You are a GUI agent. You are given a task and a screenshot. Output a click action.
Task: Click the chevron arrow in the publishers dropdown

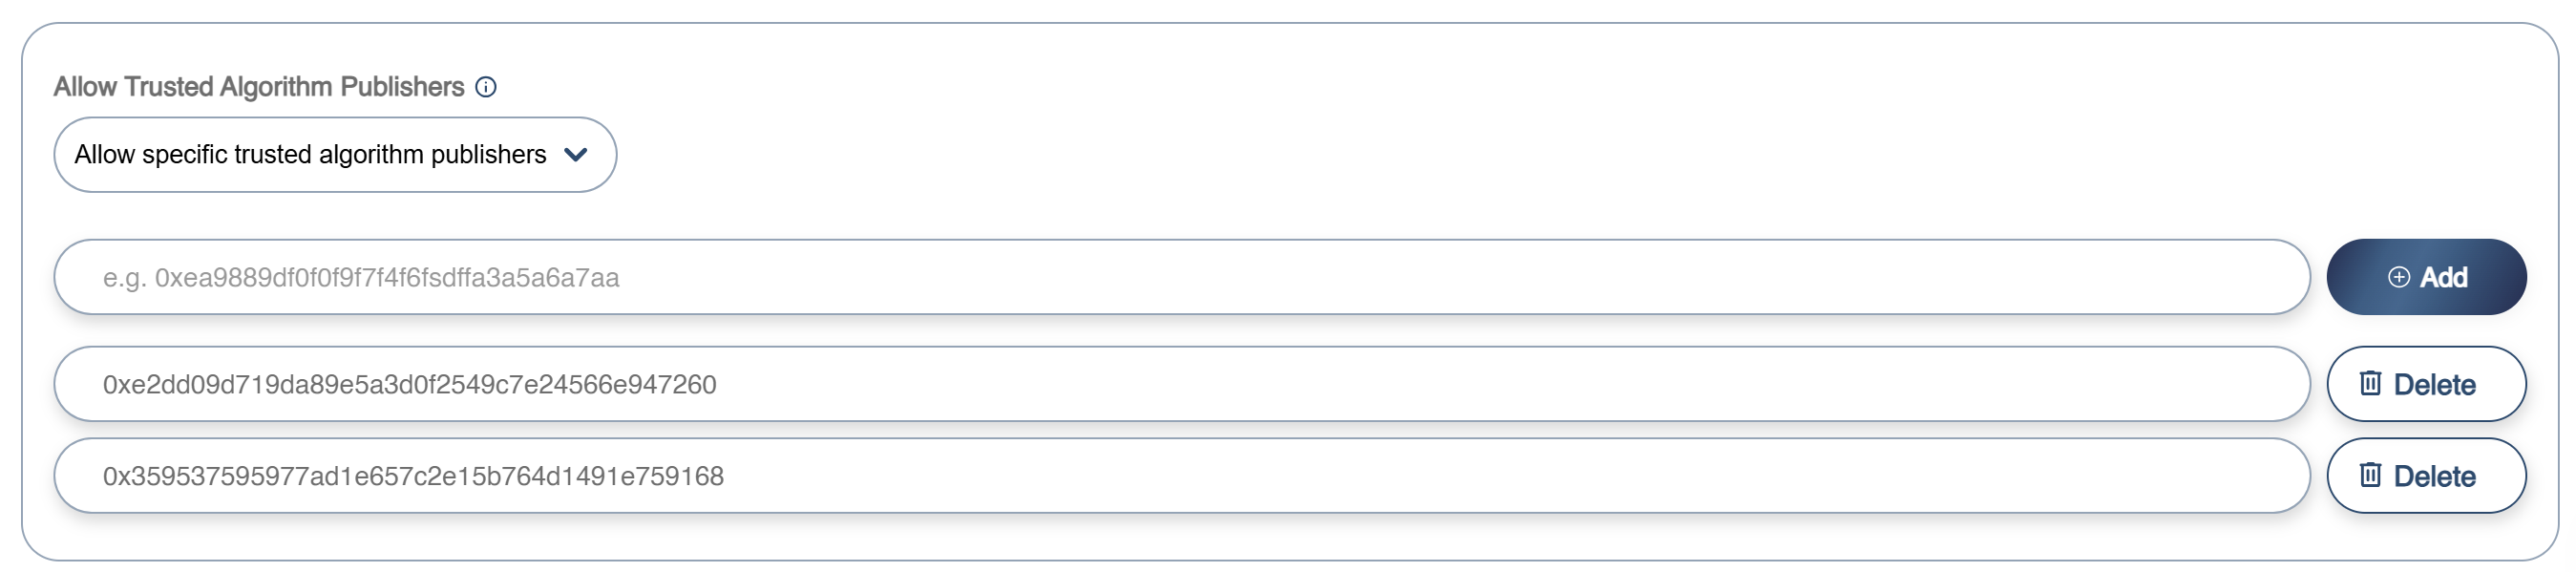coord(575,155)
